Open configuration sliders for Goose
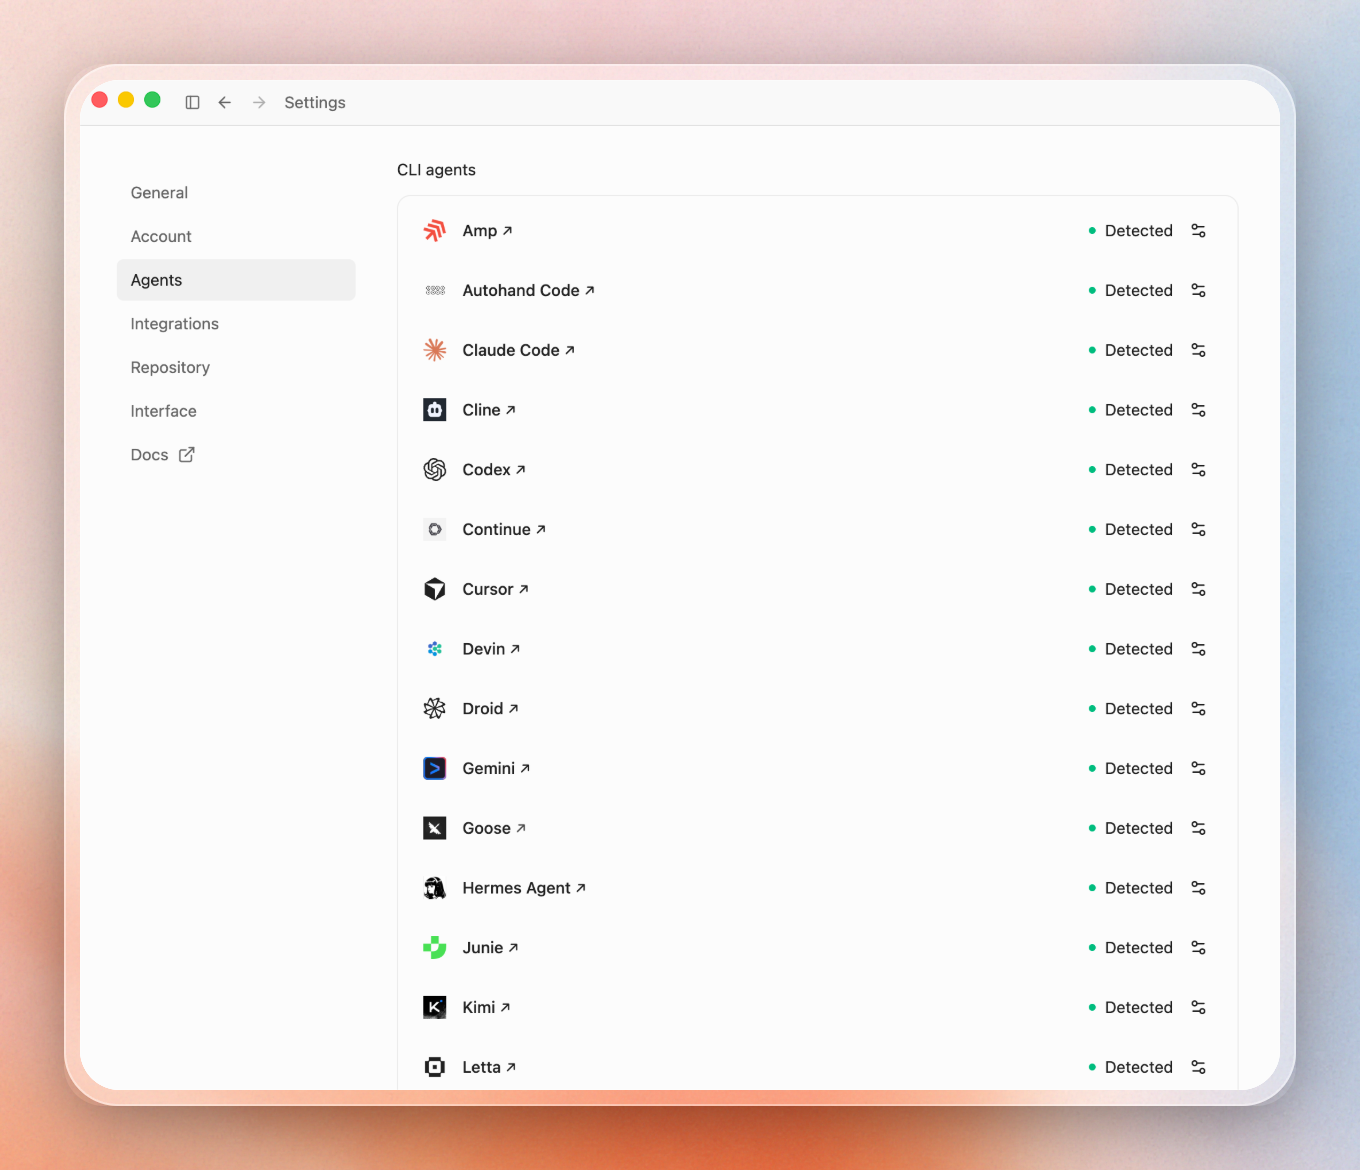Viewport: 1360px width, 1170px height. tap(1198, 828)
